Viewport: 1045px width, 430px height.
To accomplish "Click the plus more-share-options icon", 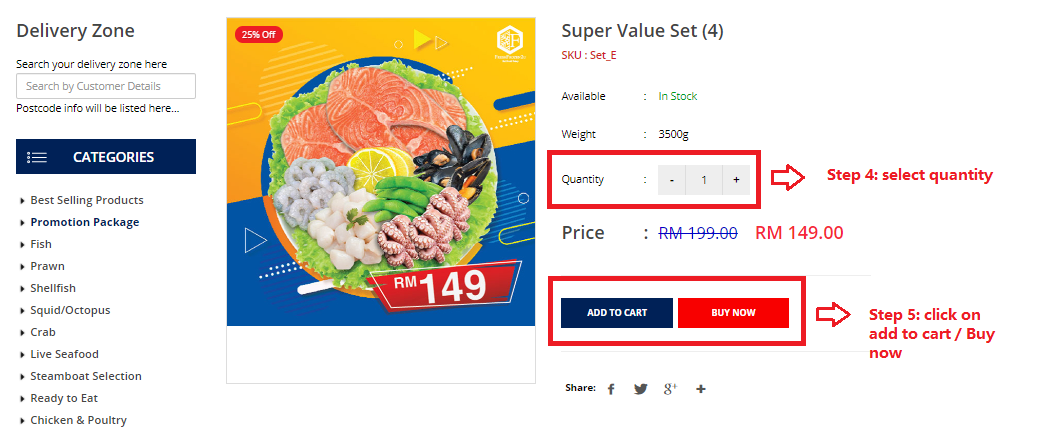I will (701, 389).
